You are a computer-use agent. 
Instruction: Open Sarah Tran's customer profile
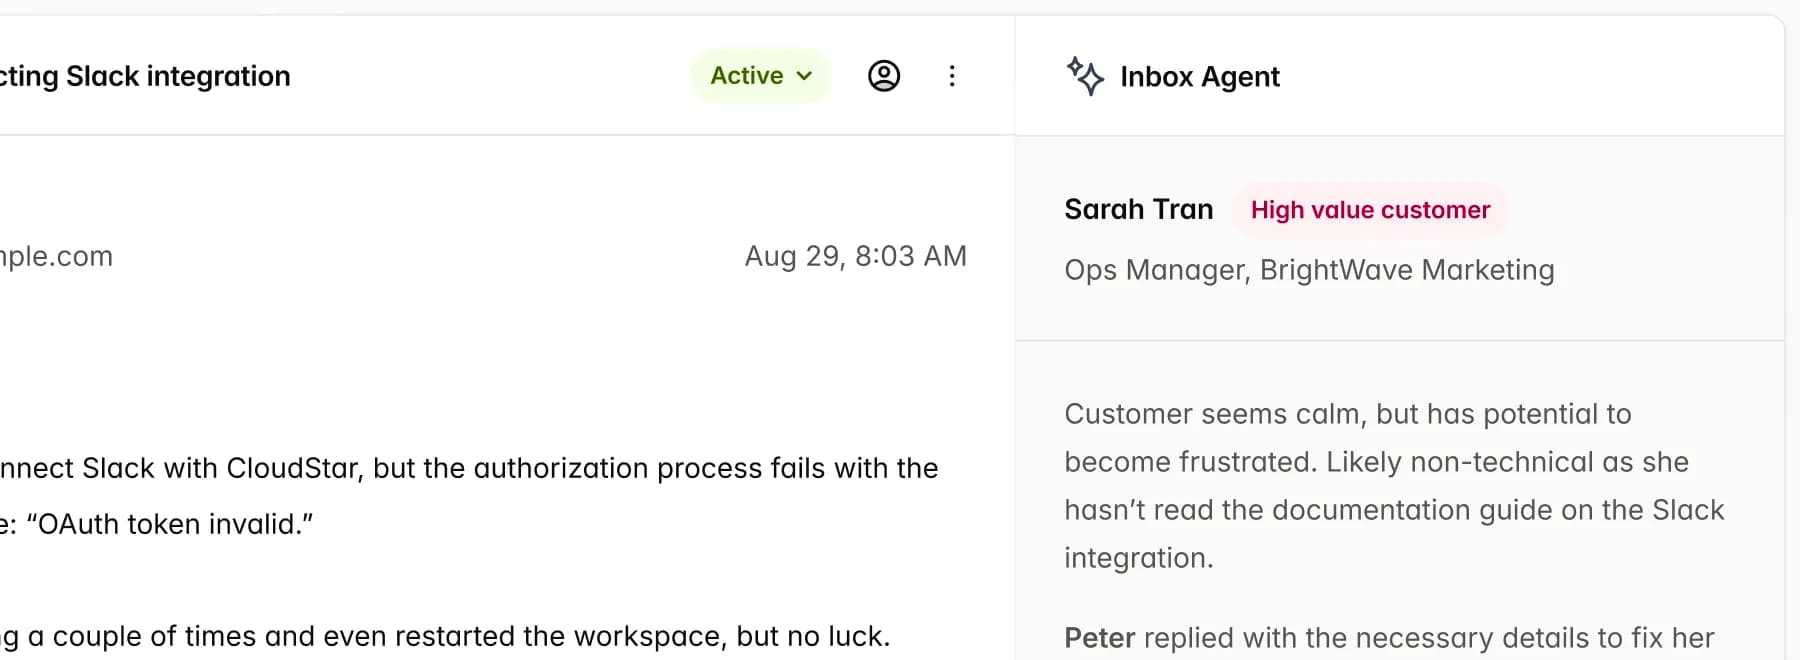(x=1138, y=209)
